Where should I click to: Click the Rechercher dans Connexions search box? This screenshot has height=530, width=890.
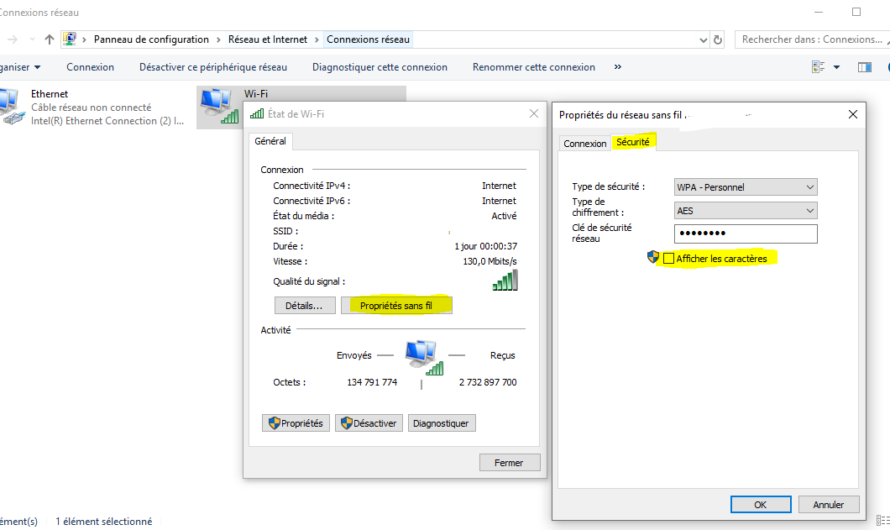813,39
